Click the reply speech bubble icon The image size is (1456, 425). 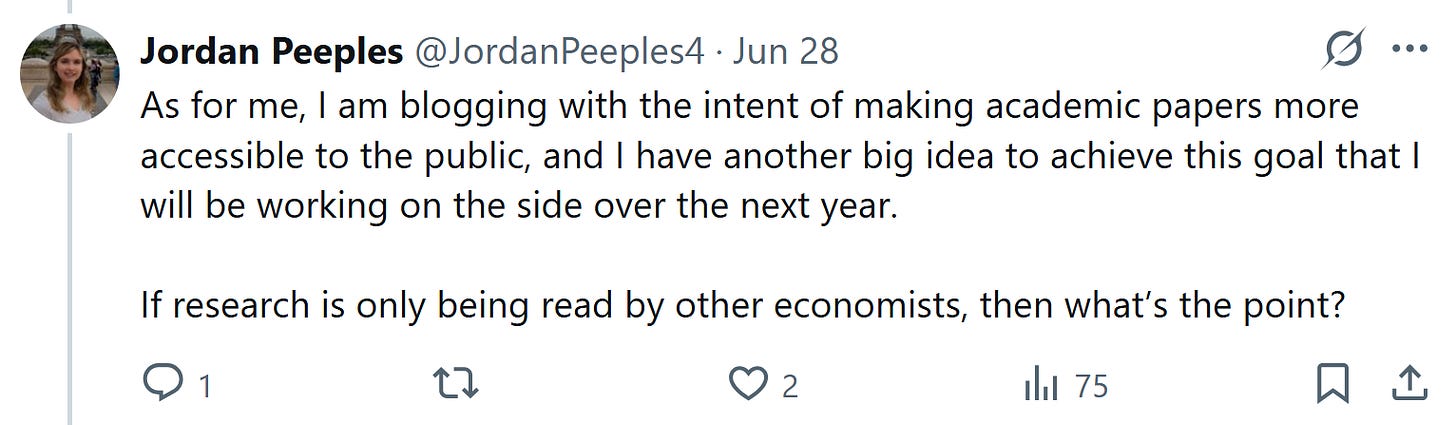pyautogui.click(x=161, y=384)
